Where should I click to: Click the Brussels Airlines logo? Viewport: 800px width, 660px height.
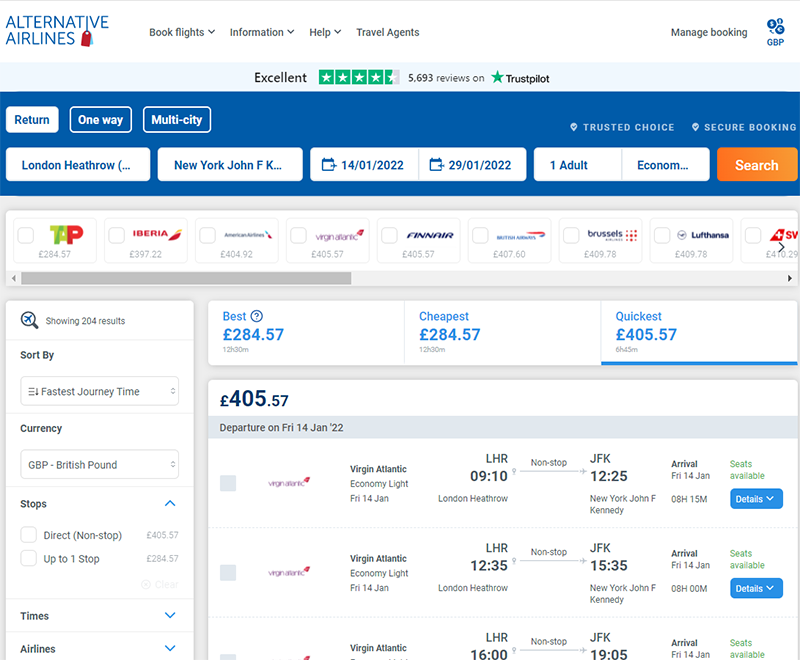[x=612, y=235]
